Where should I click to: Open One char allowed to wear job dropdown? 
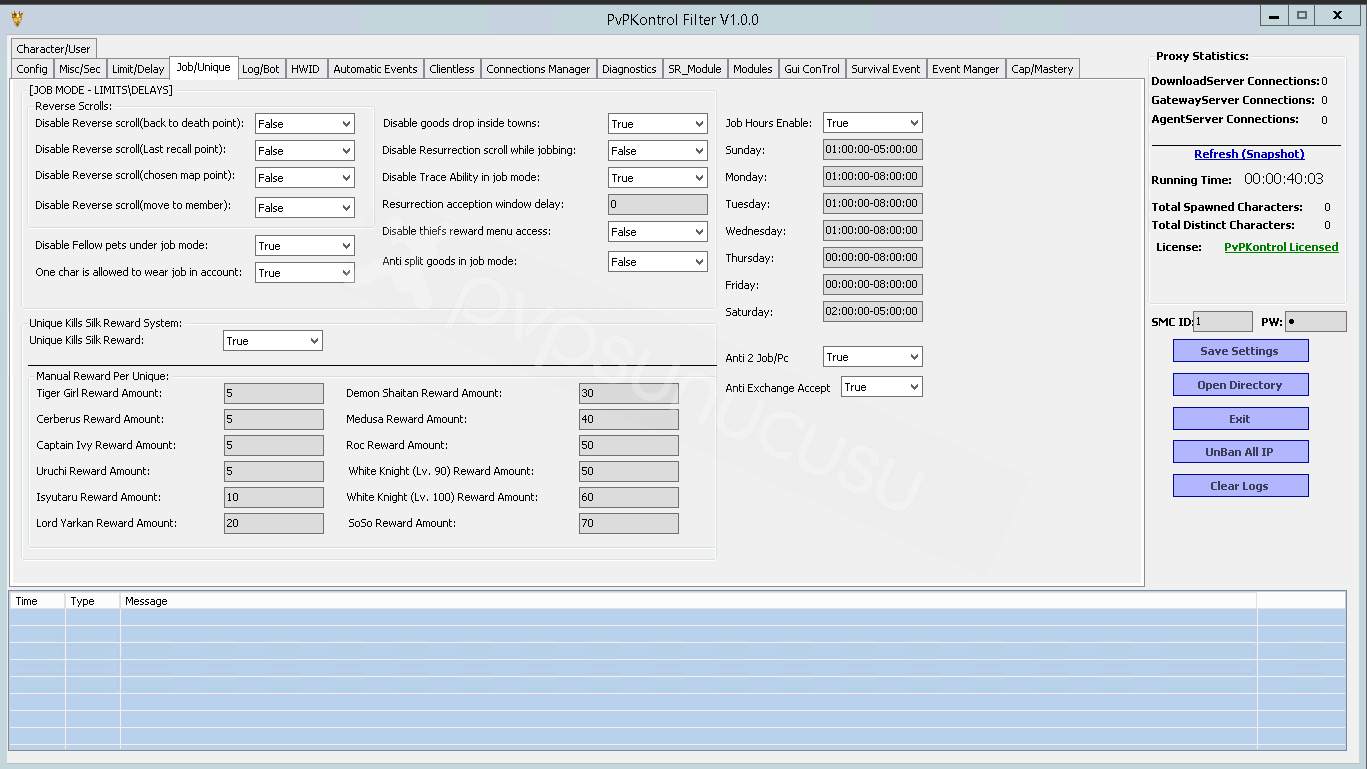pyautogui.click(x=305, y=273)
